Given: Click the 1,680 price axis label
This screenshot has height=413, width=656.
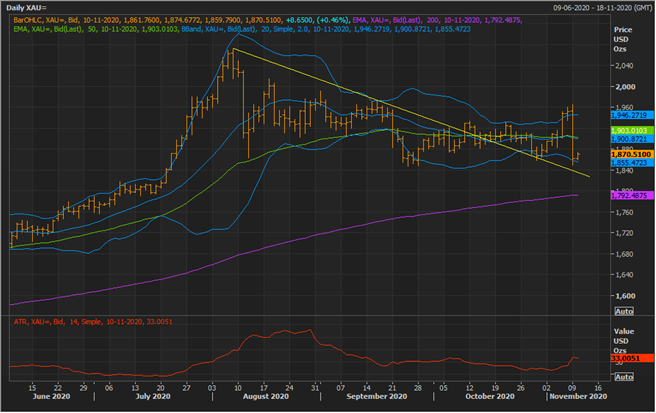Looking at the screenshot, I should pyautogui.click(x=624, y=254).
